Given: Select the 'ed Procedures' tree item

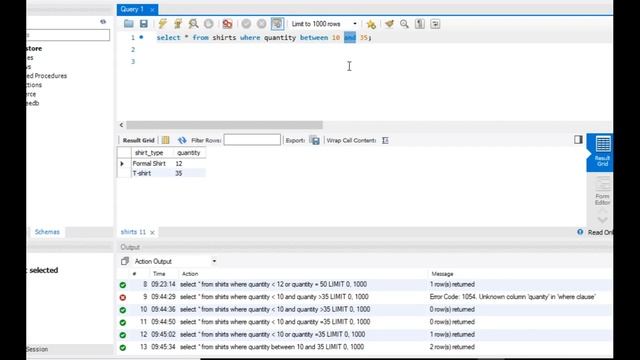Looking at the screenshot, I should [47, 76].
